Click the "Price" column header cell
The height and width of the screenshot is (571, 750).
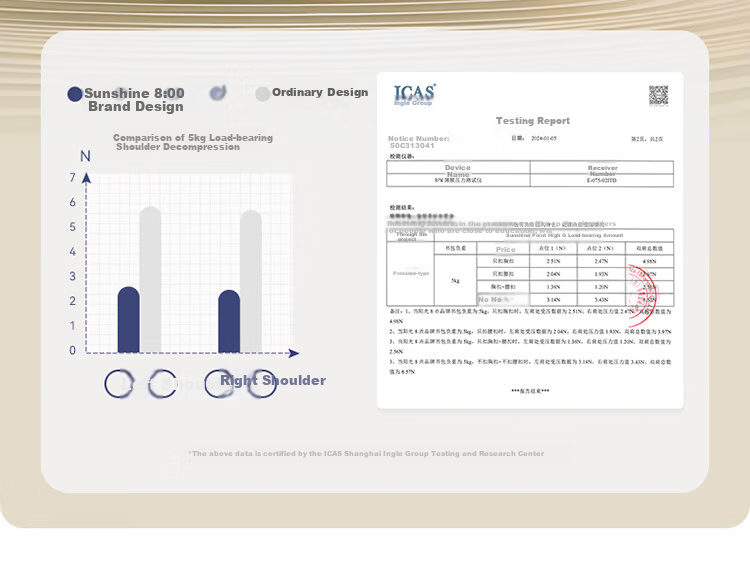[503, 249]
